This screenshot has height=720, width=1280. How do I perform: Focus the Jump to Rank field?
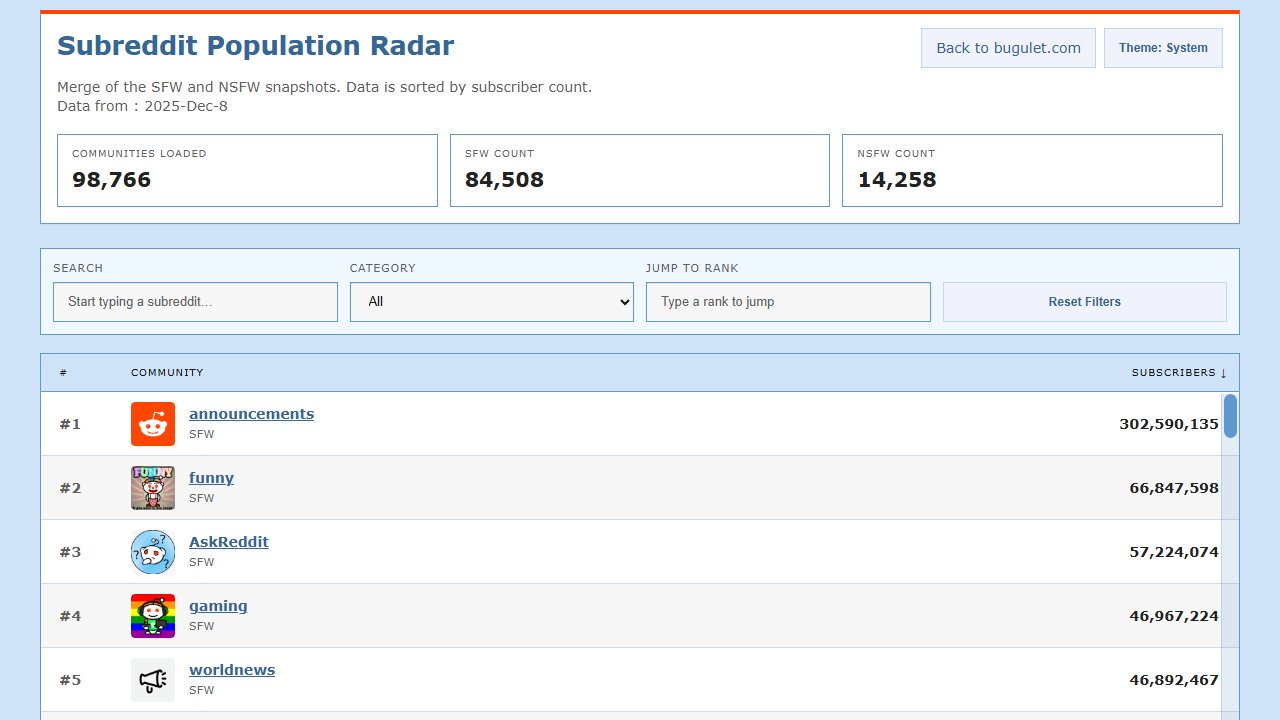788,302
